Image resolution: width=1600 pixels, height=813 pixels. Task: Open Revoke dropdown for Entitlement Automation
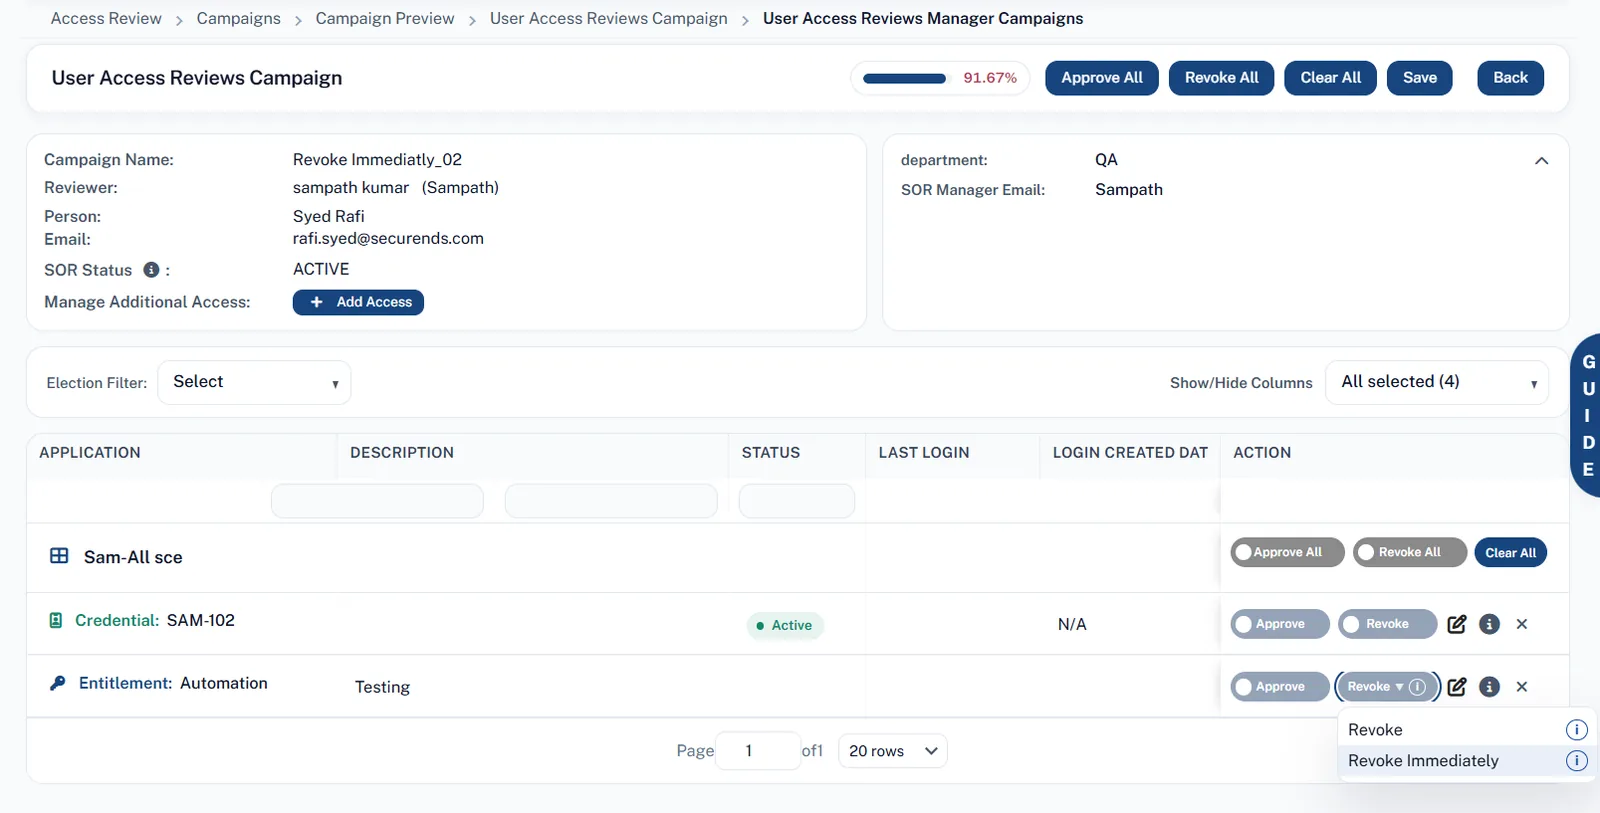pyautogui.click(x=1387, y=687)
